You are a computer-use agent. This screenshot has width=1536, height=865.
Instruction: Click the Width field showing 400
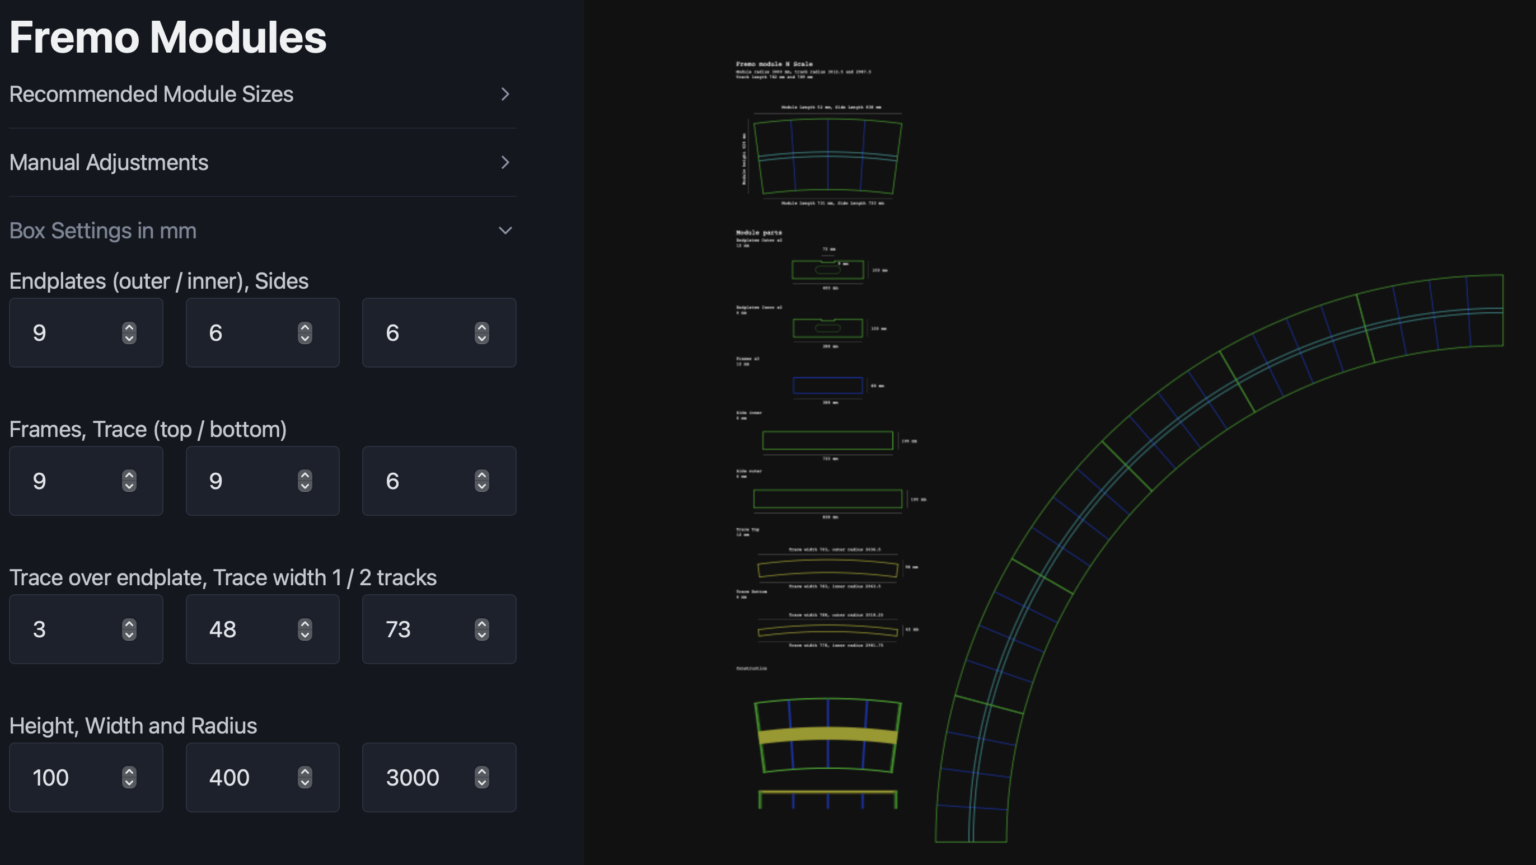[262, 777]
